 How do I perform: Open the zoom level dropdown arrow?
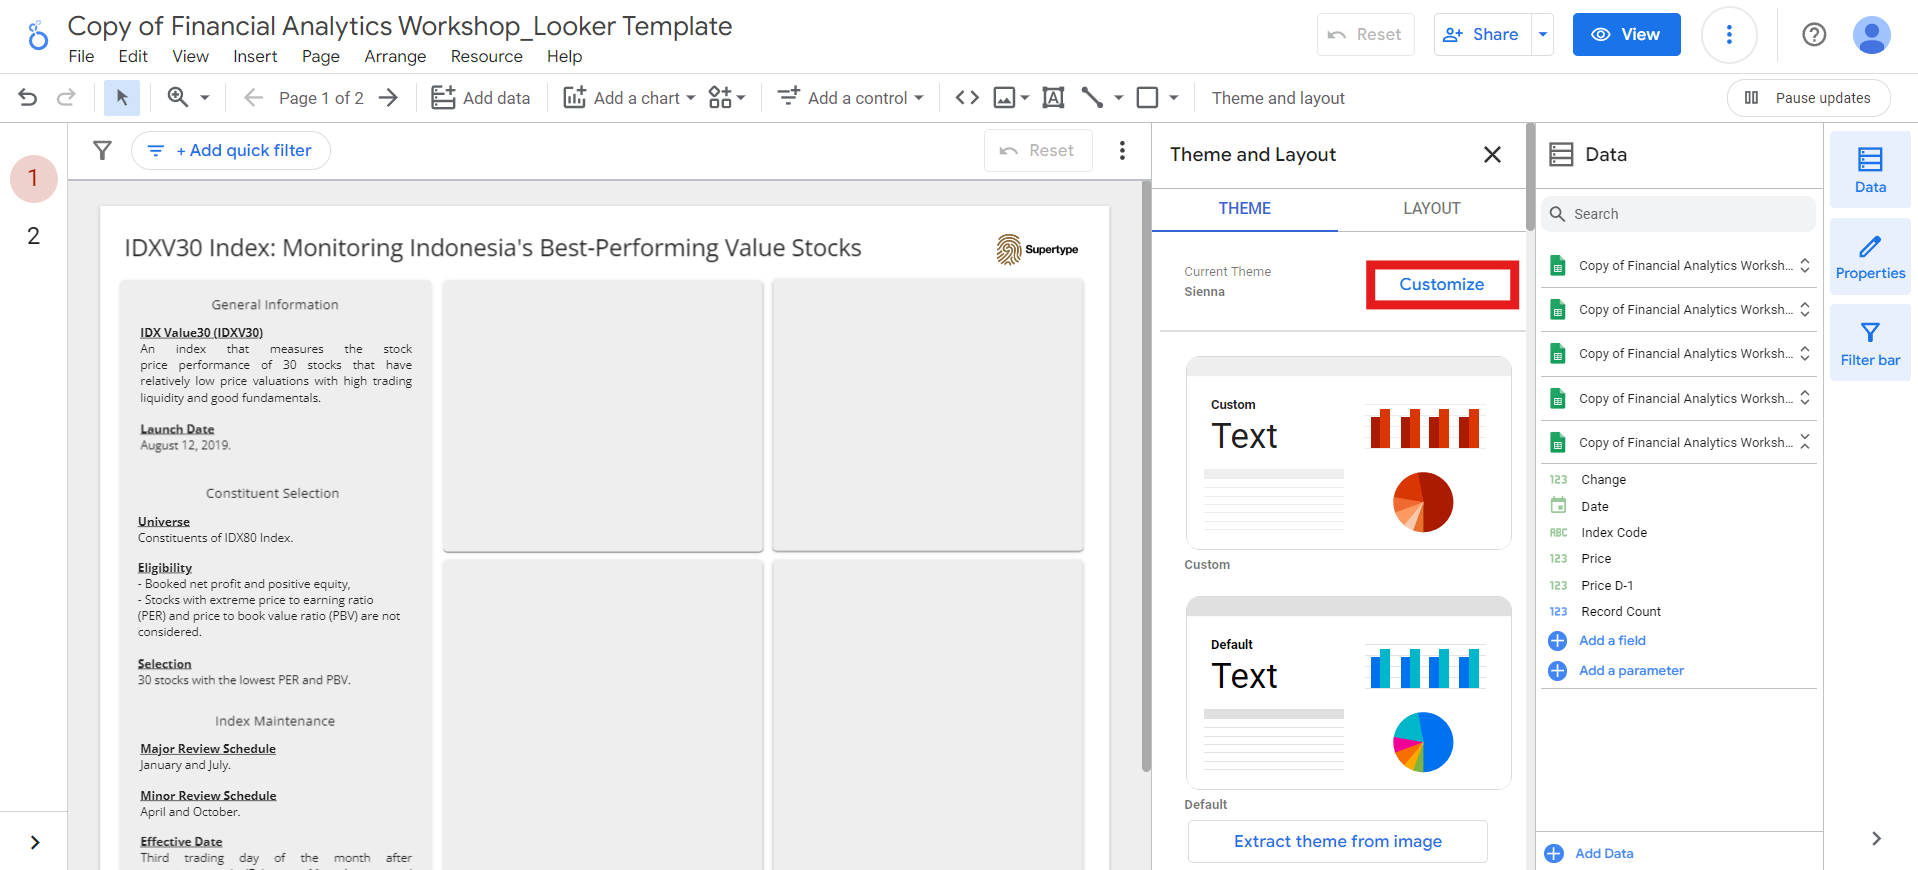click(205, 98)
